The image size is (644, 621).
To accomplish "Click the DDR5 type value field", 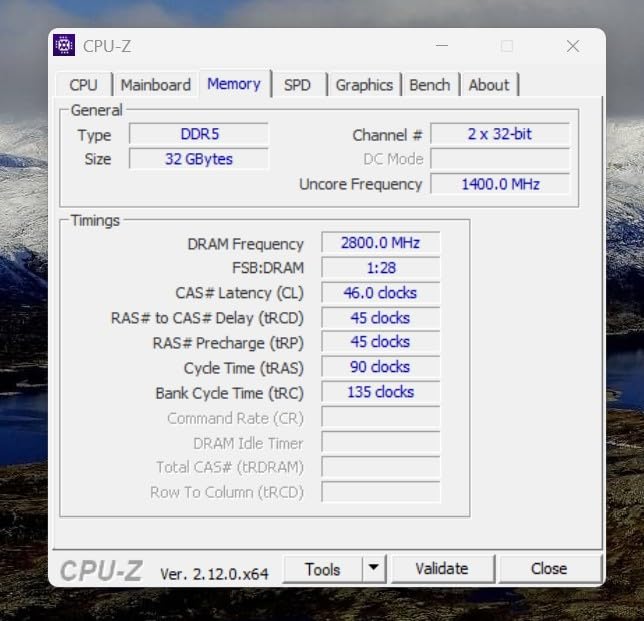I will (199, 134).
